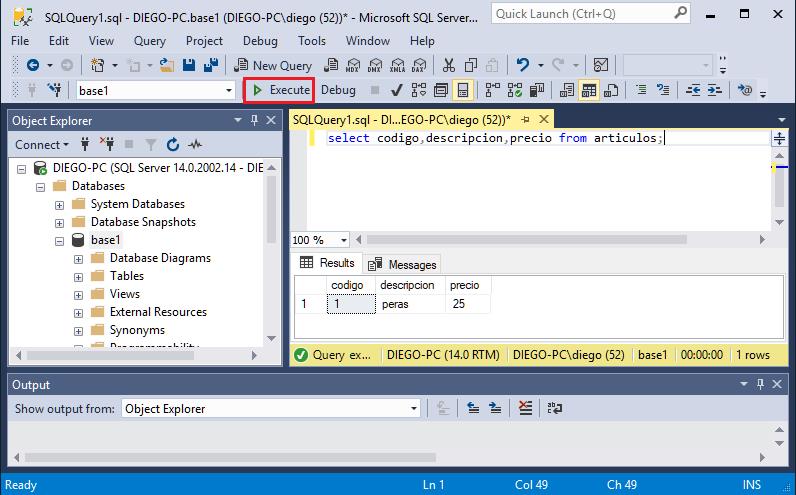This screenshot has height=495, width=796.
Task: Click the Display Estimated Execution Plan icon
Action: click(419, 90)
